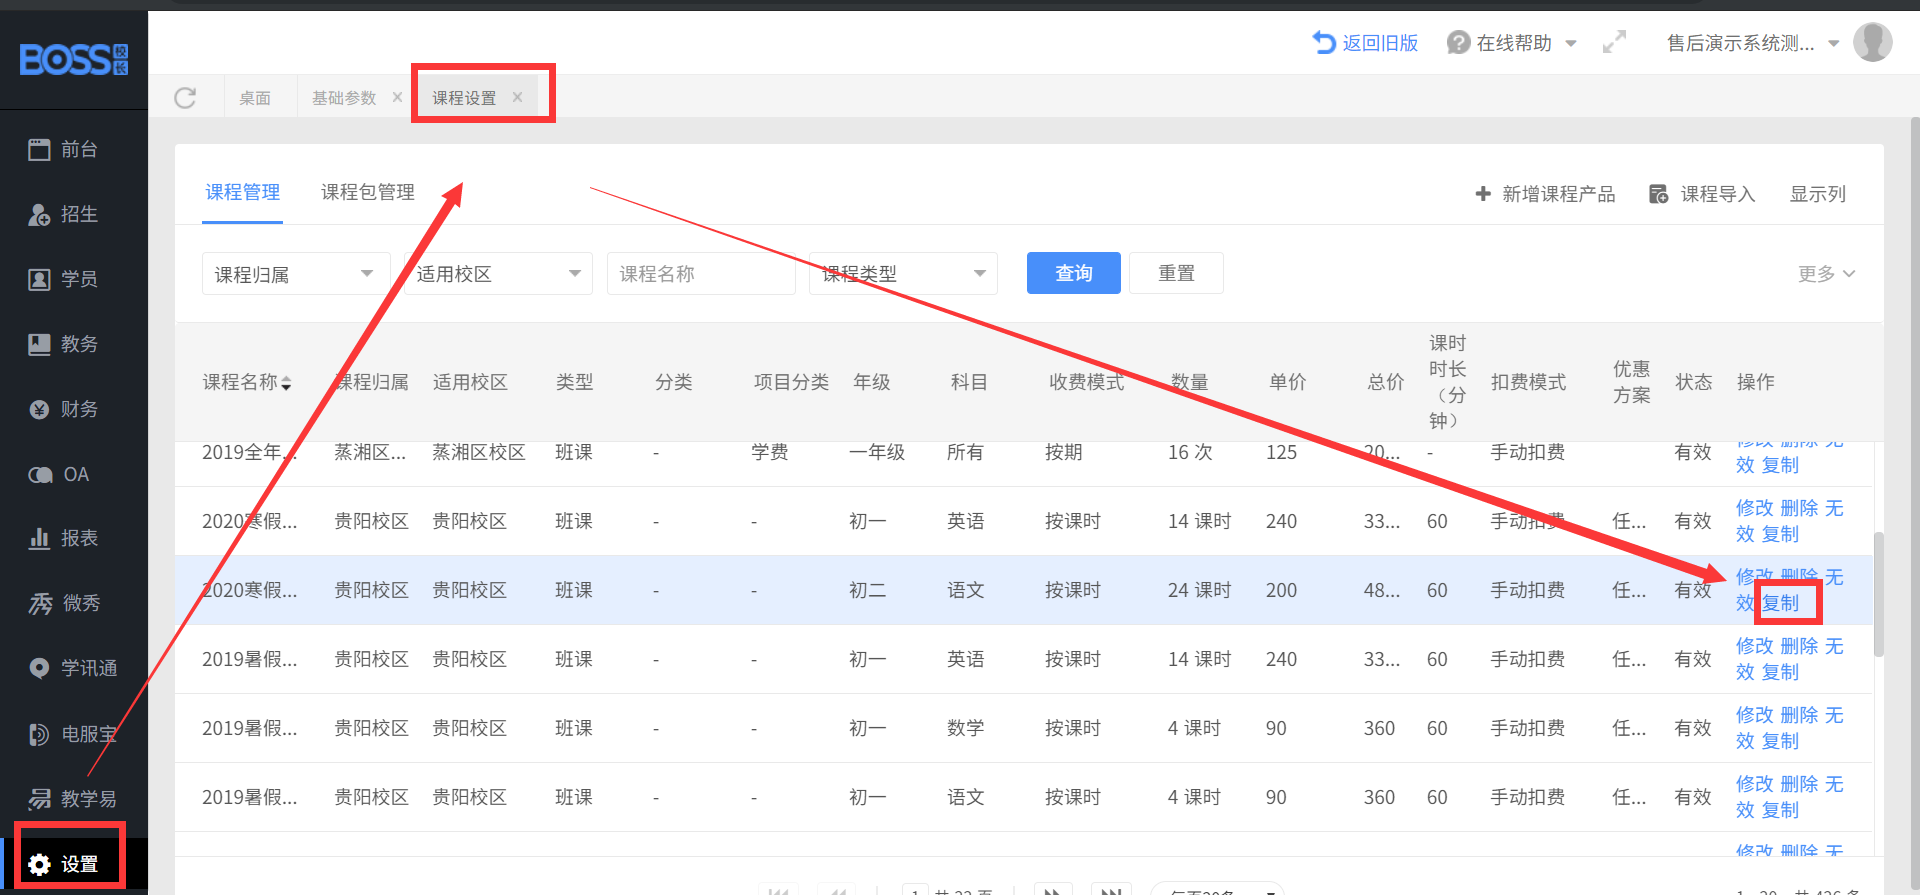
Task: Open the 课程类型 dropdown
Action: click(903, 274)
